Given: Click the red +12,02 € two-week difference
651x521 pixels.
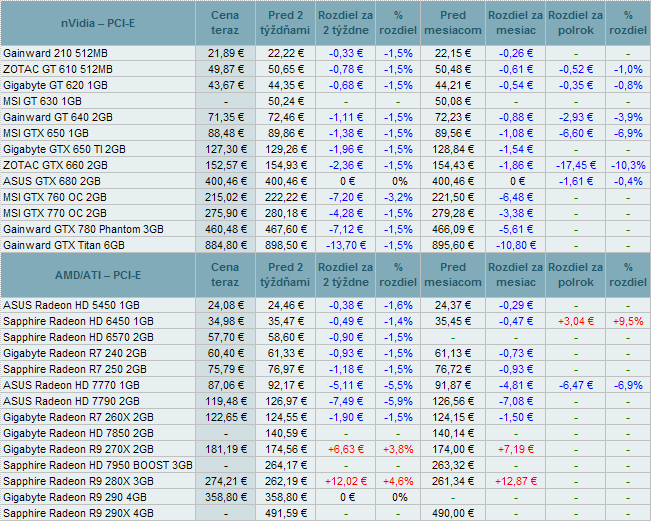Looking at the screenshot, I should (x=346, y=481).
